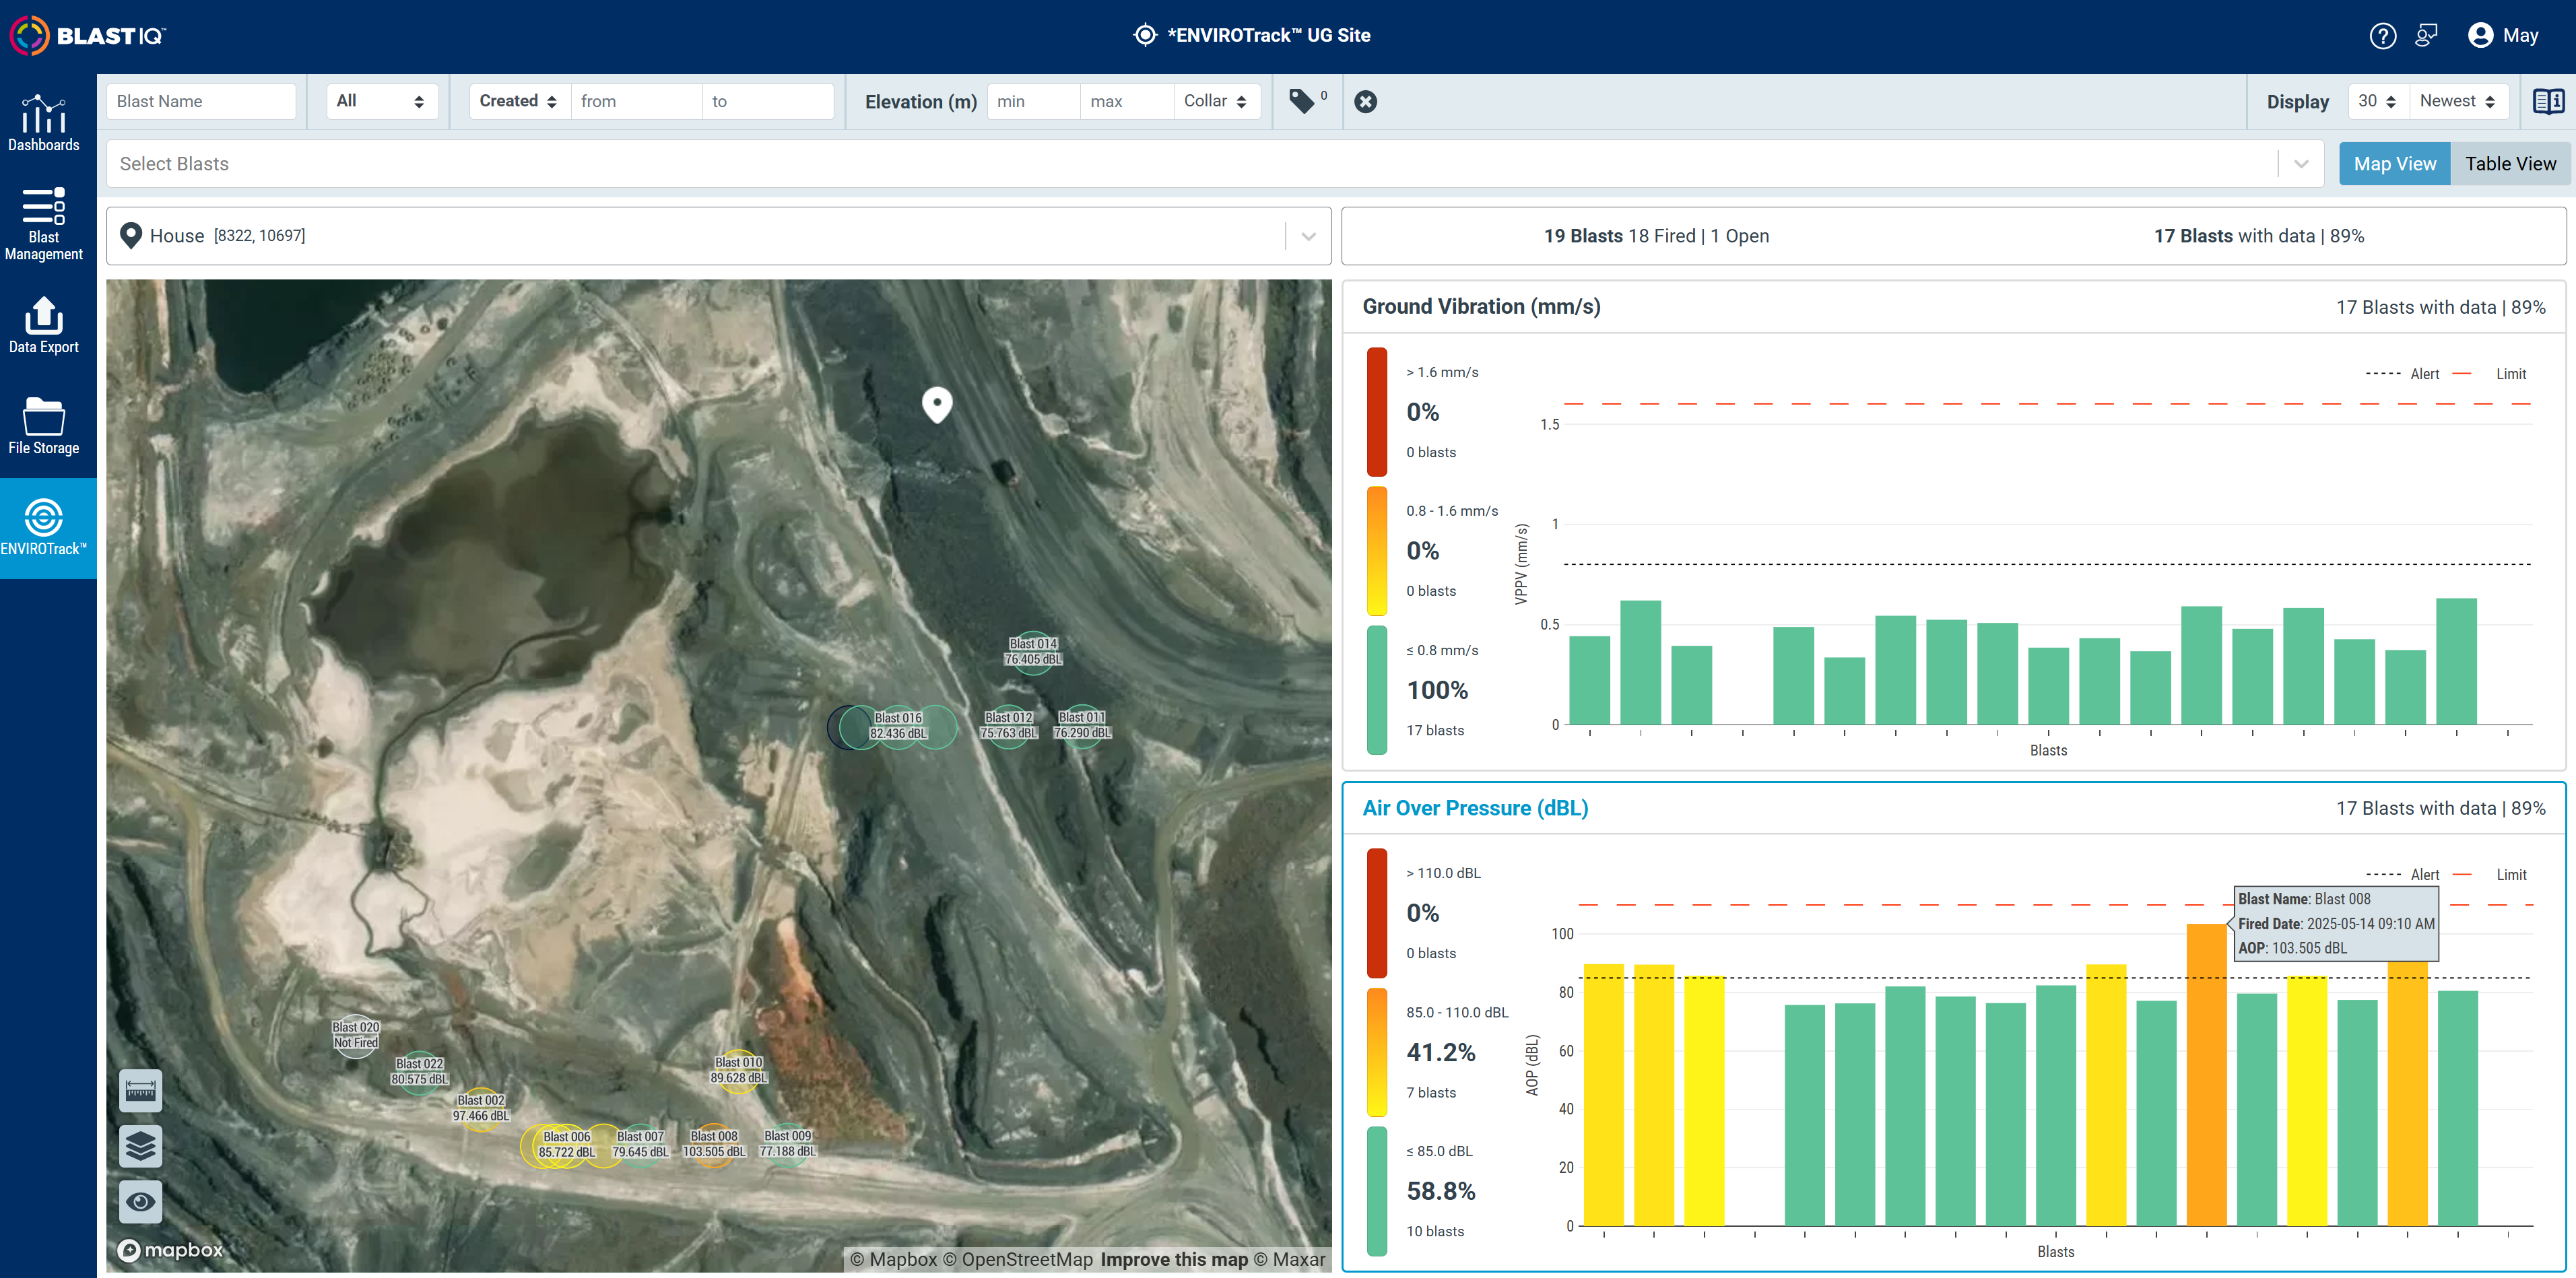Select Blast 020 Not Fired marker
The height and width of the screenshot is (1278, 2576).
[356, 1035]
